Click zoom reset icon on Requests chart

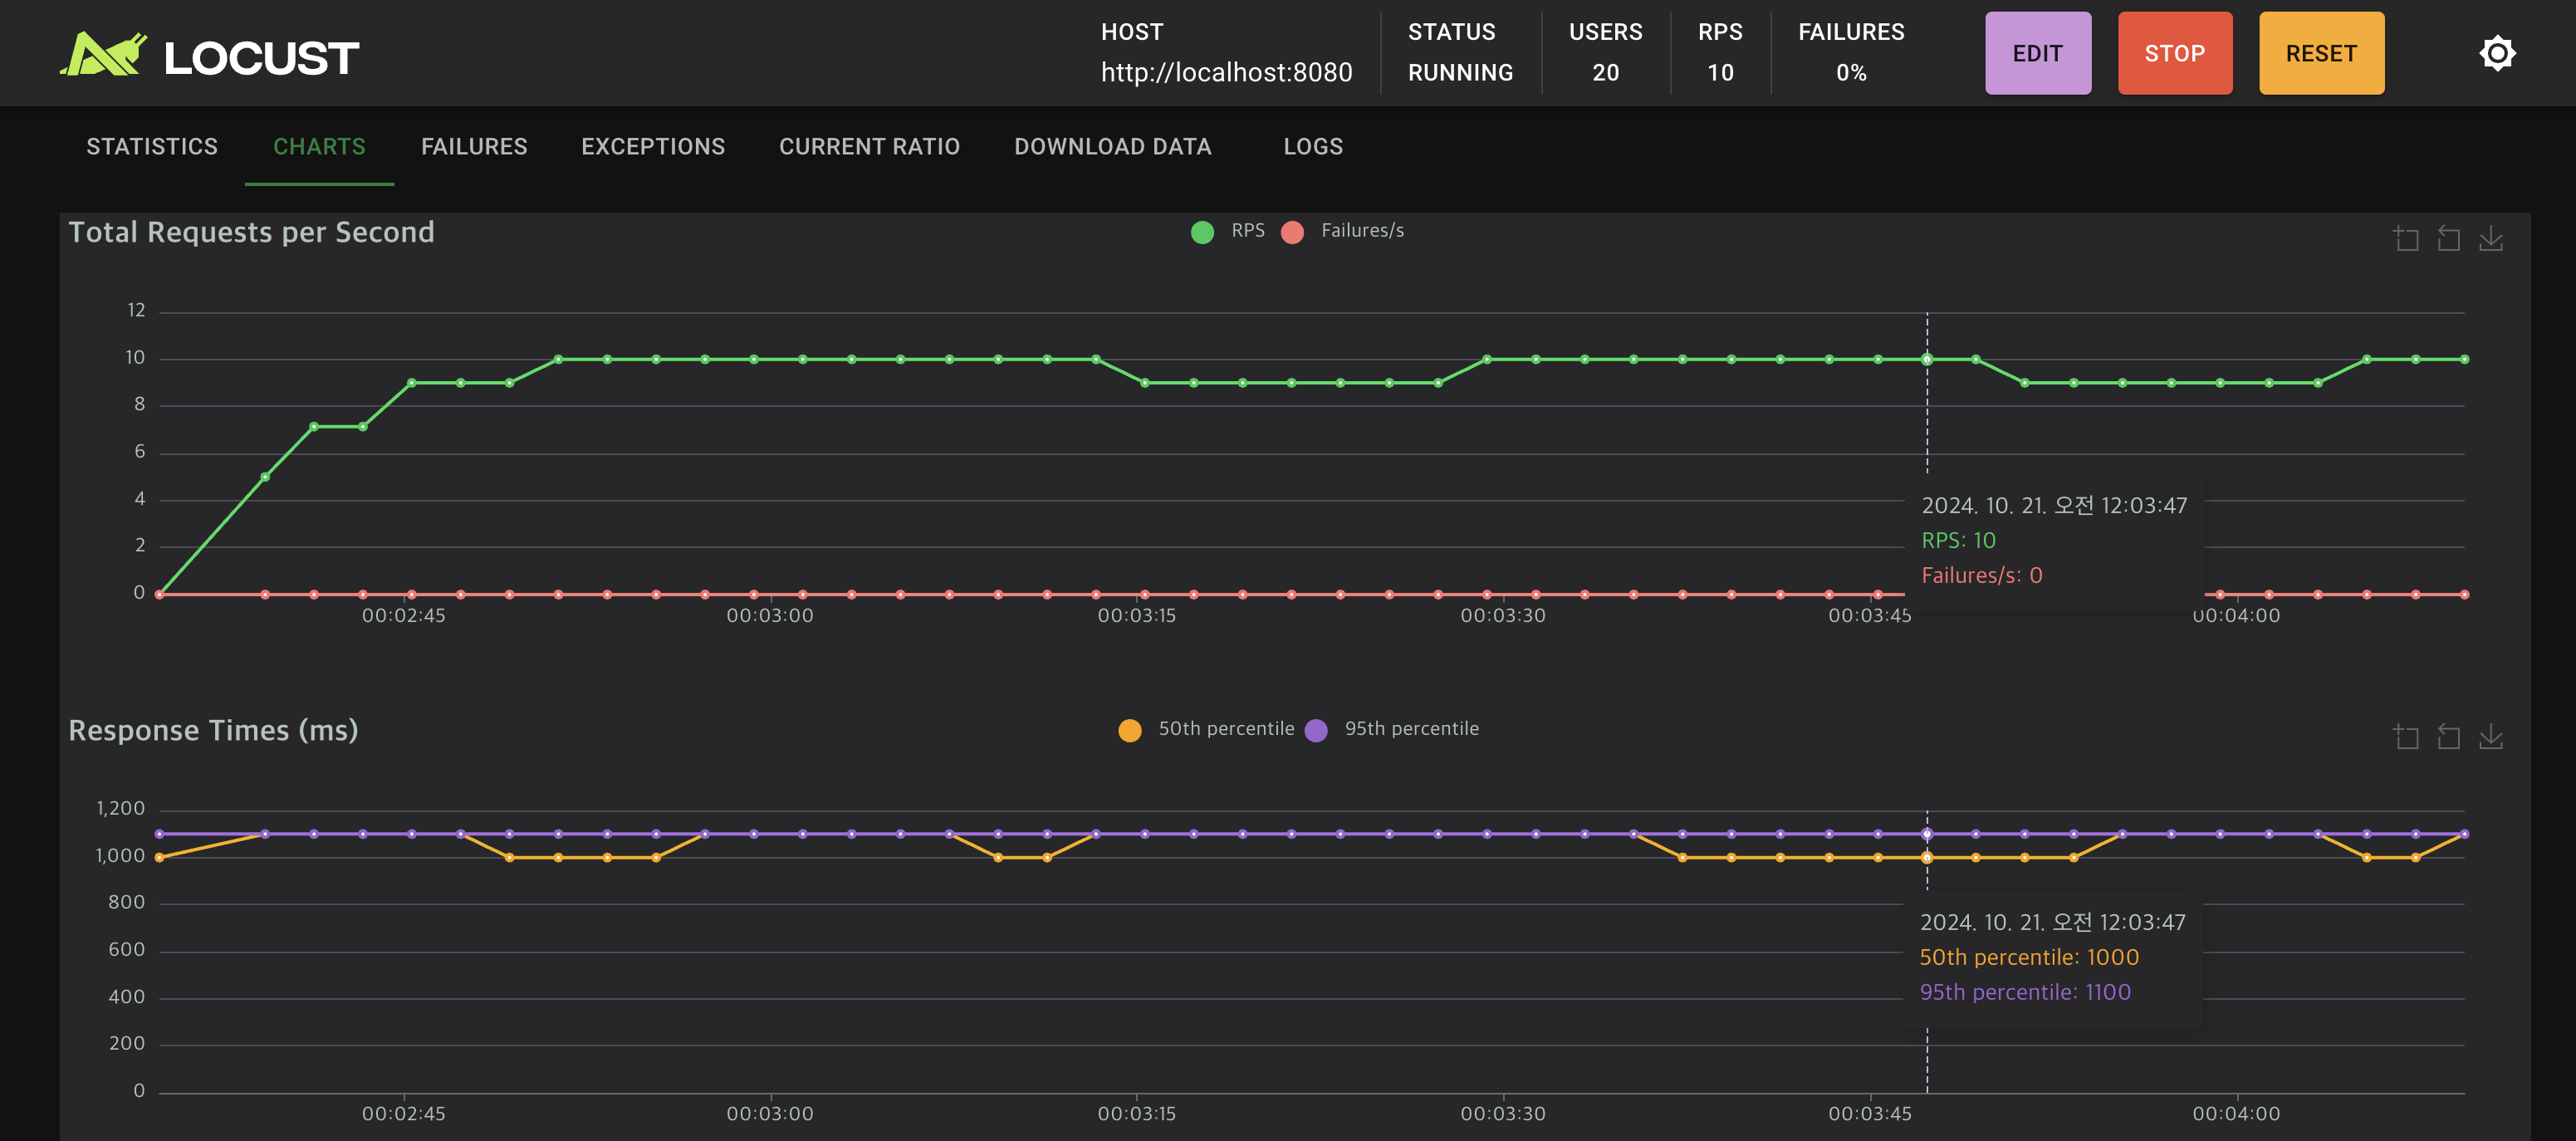[x=2448, y=238]
